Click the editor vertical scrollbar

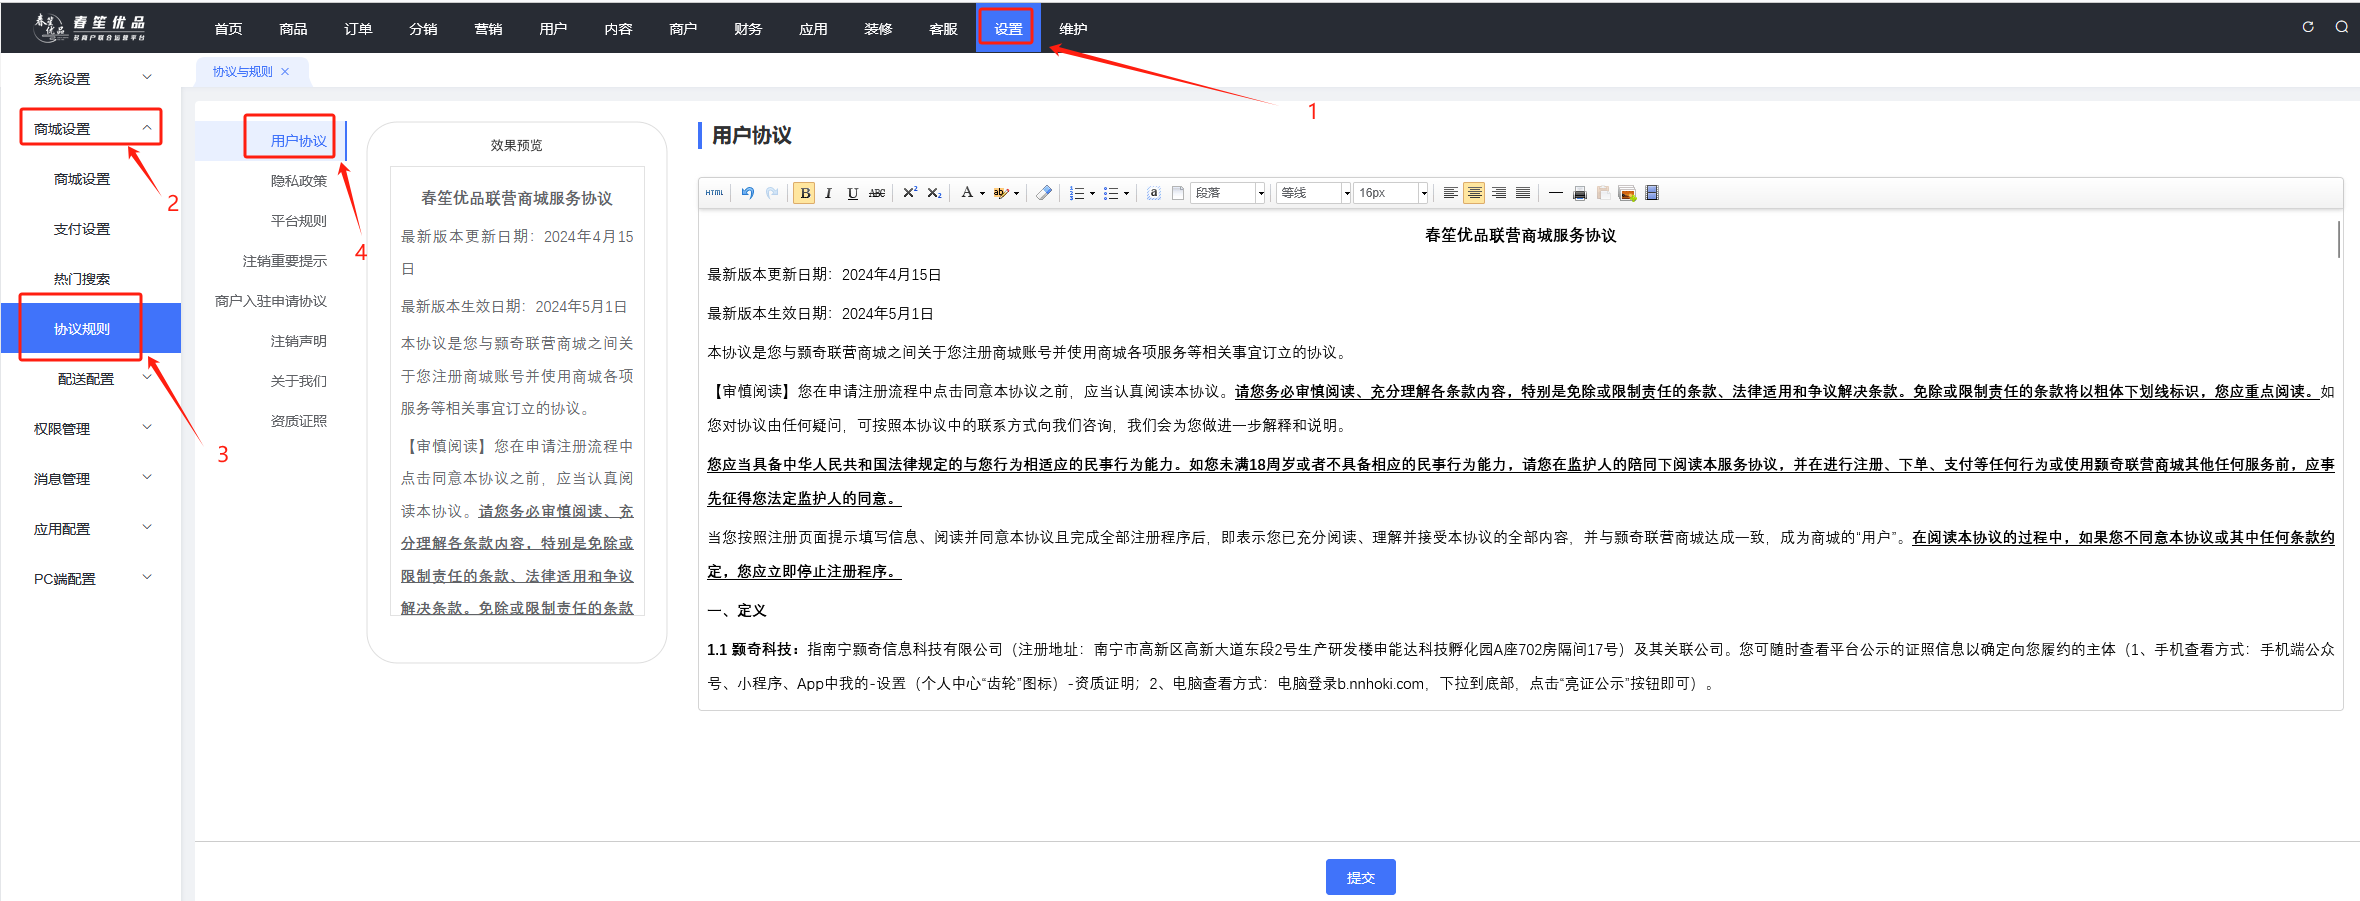pos(2338,240)
